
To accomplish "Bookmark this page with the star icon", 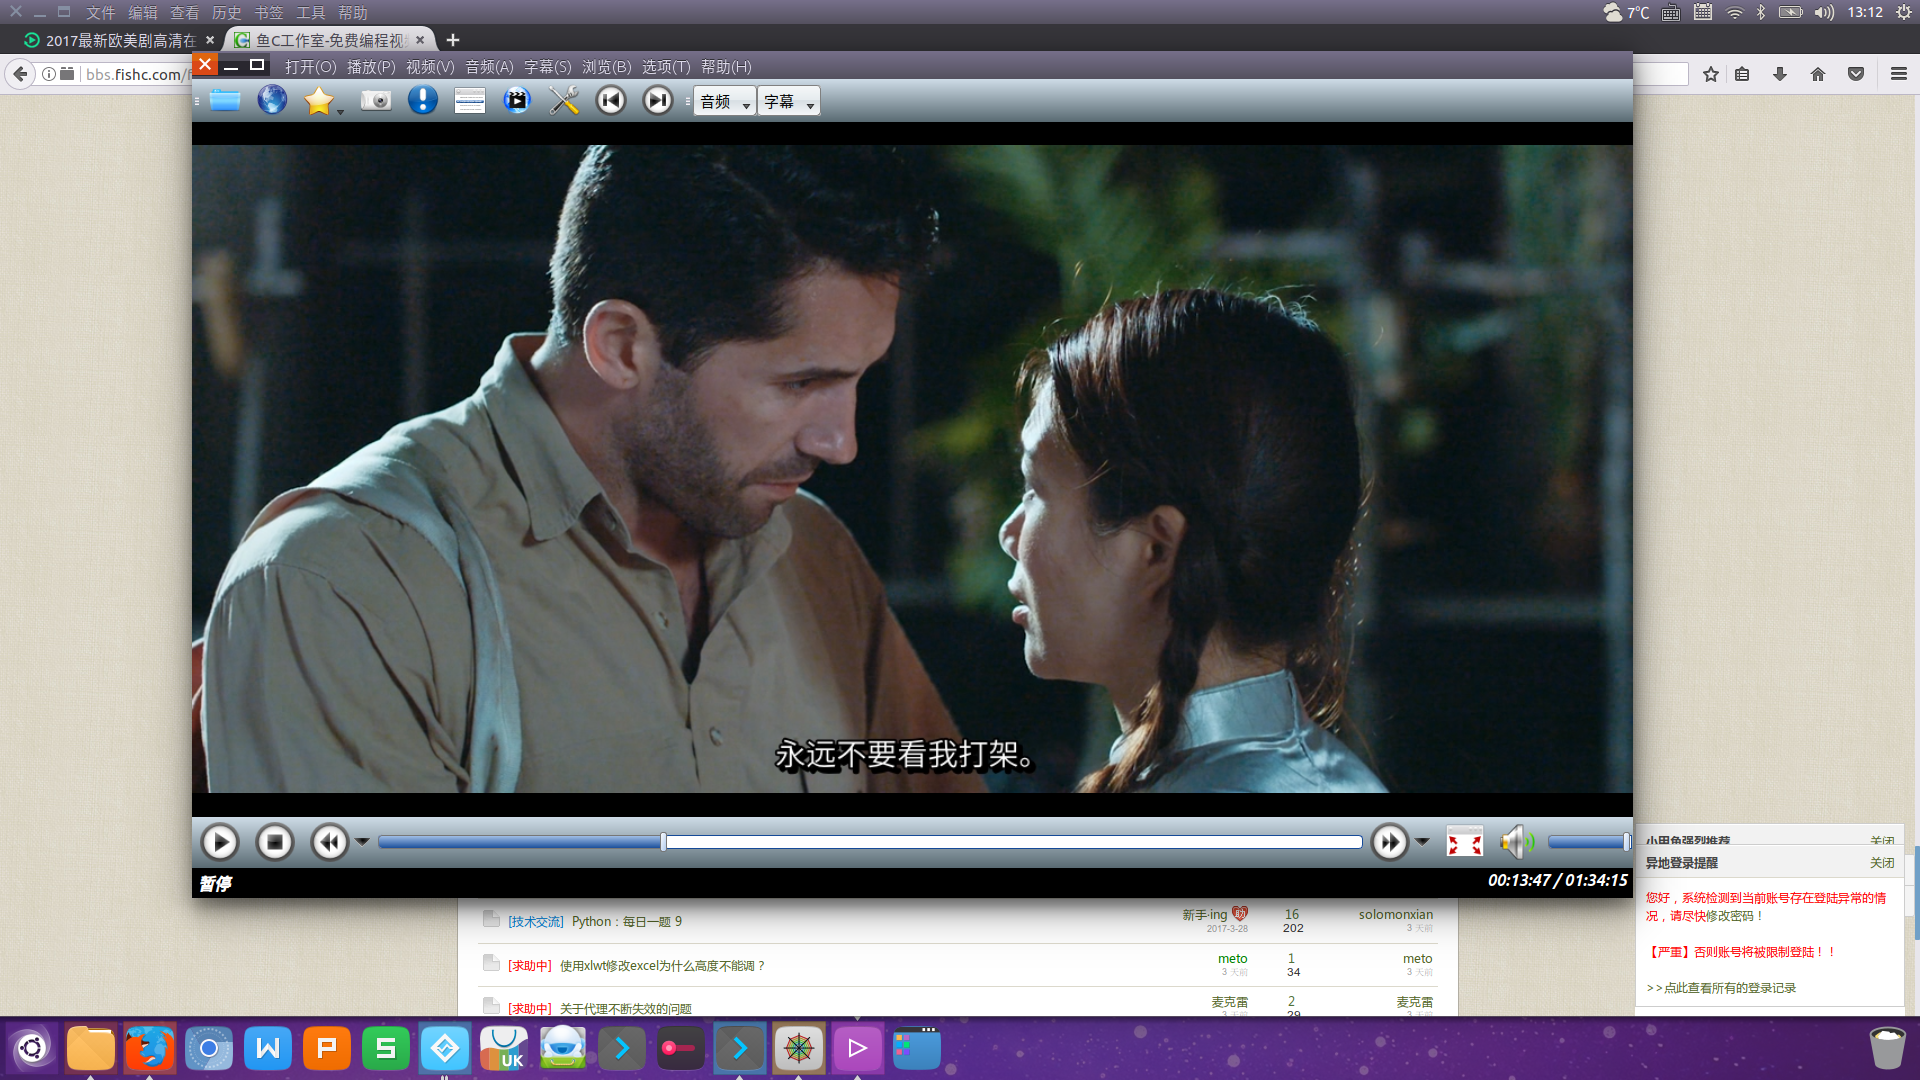I will pyautogui.click(x=1711, y=74).
